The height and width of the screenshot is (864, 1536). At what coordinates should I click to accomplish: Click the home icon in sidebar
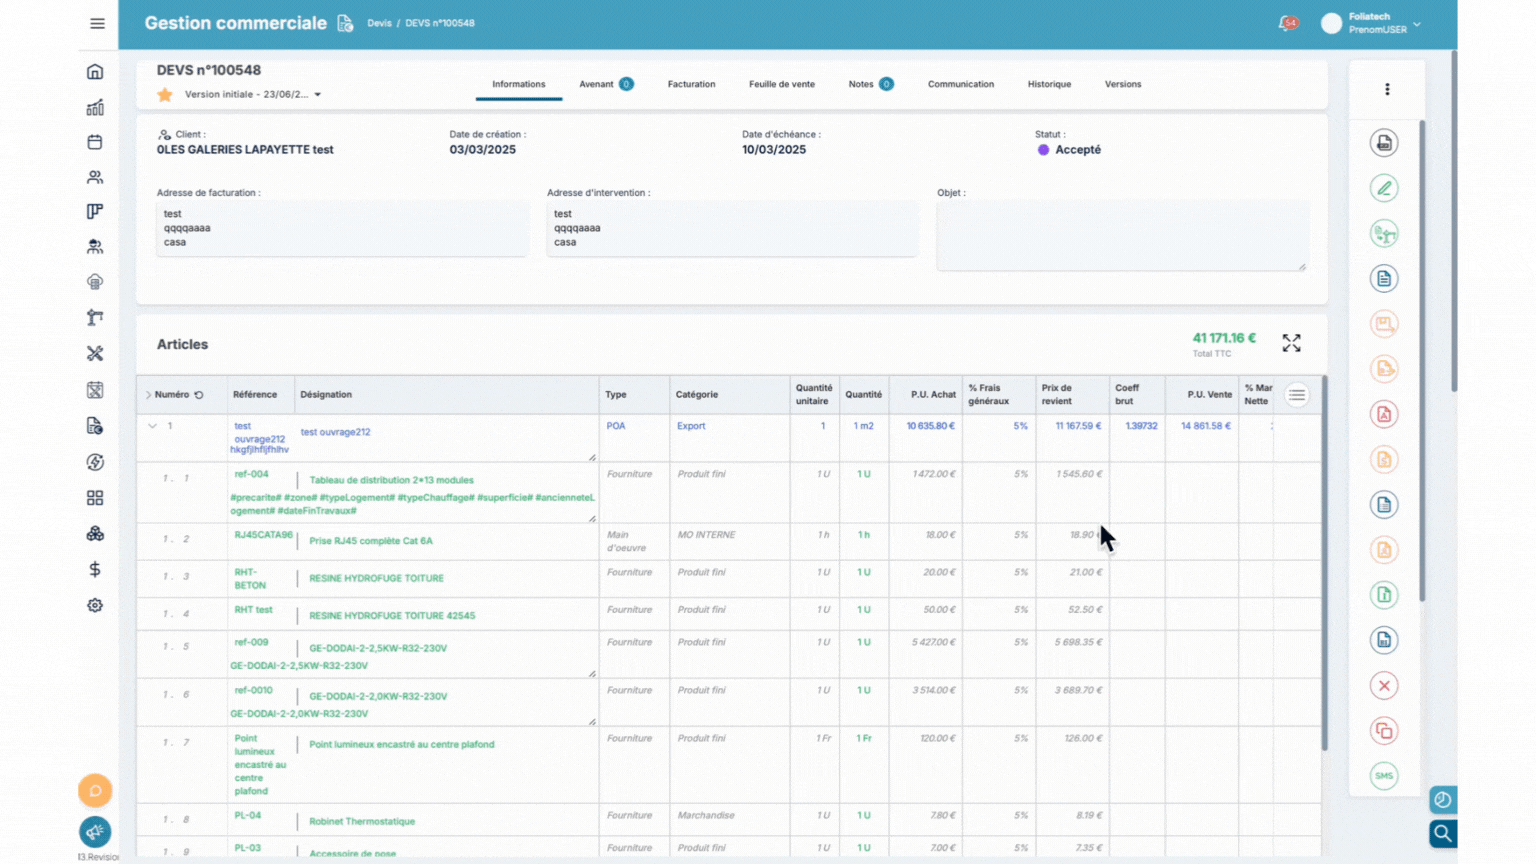pos(95,72)
